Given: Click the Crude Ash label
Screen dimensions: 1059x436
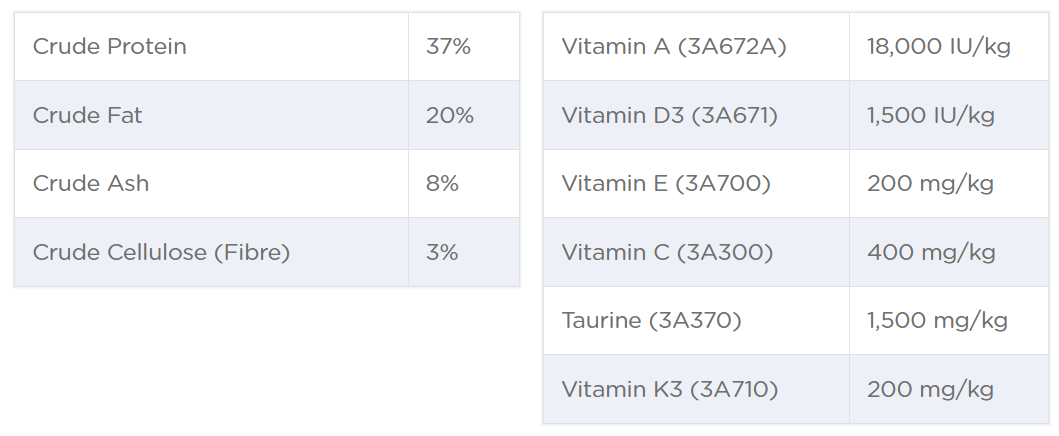Looking at the screenshot, I should click(x=91, y=183).
